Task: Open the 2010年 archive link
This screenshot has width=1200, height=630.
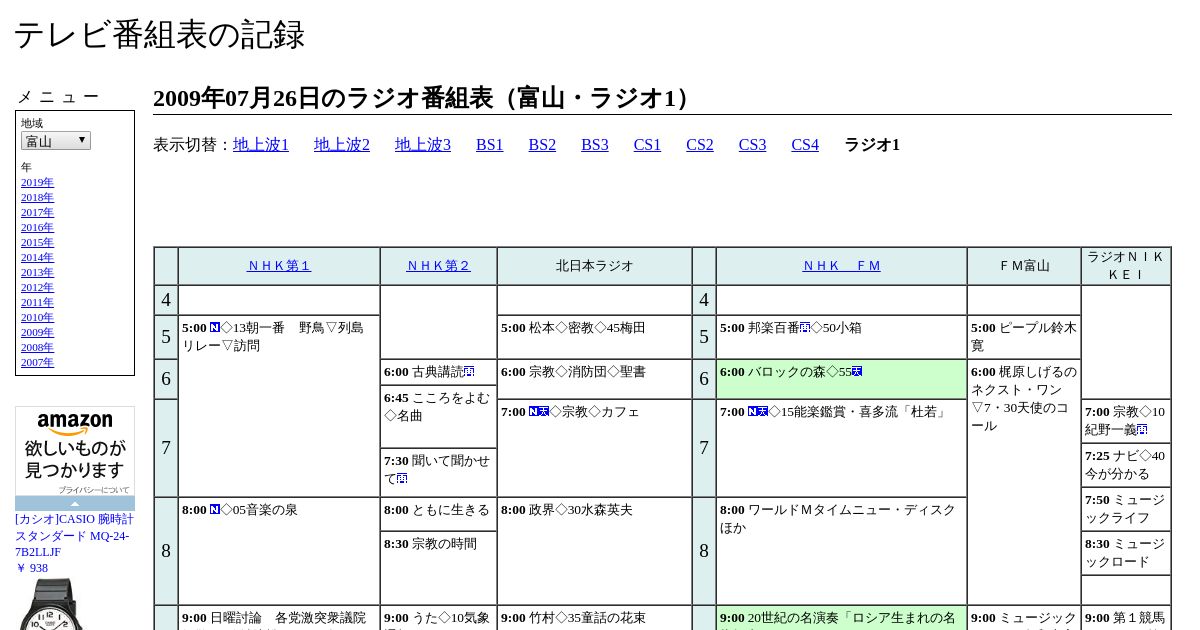Action: tap(37, 318)
